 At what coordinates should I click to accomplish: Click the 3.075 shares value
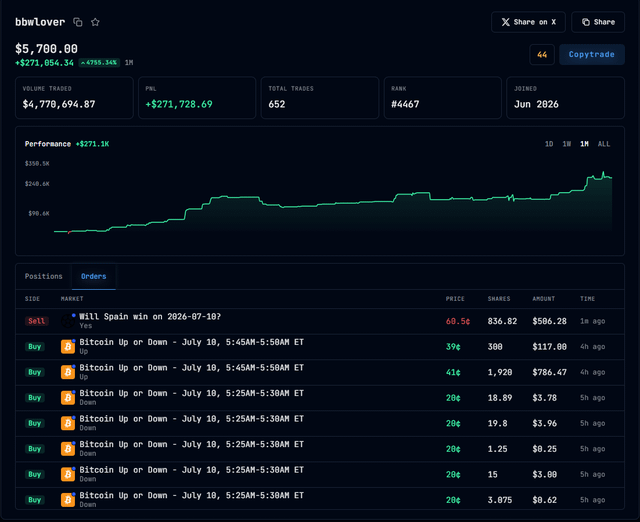500,500
